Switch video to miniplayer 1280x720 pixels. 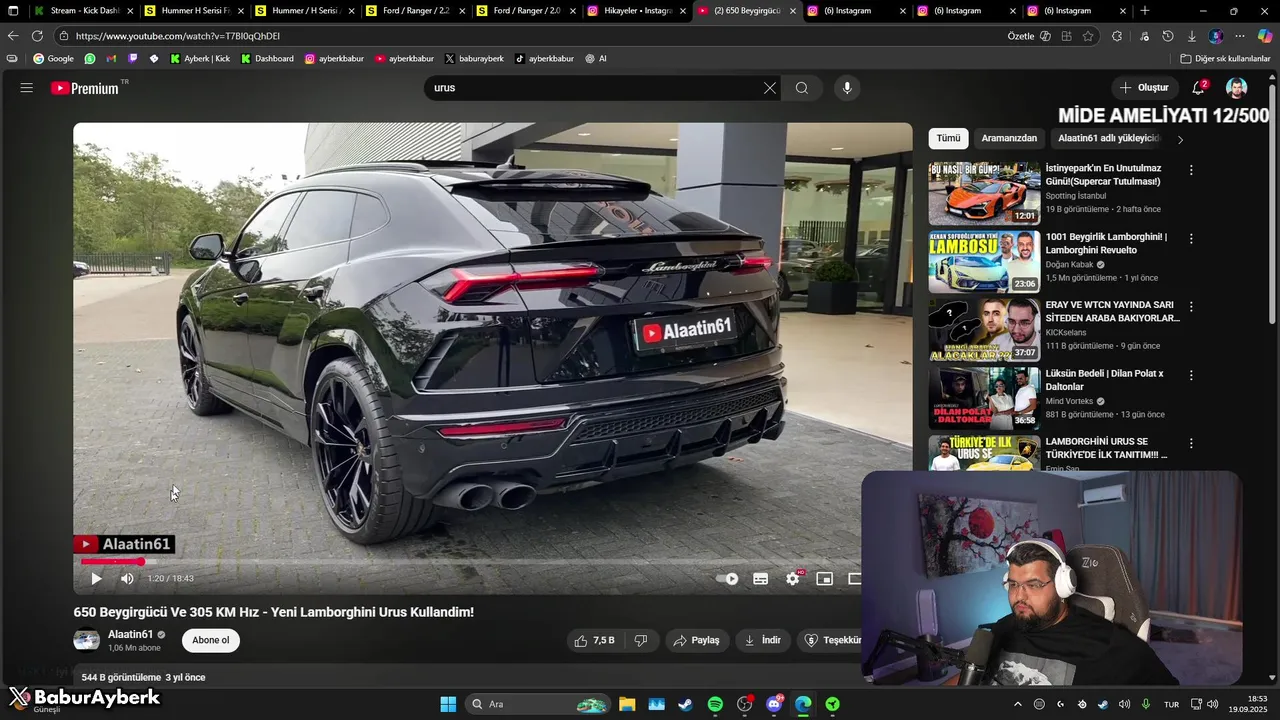[x=824, y=578]
